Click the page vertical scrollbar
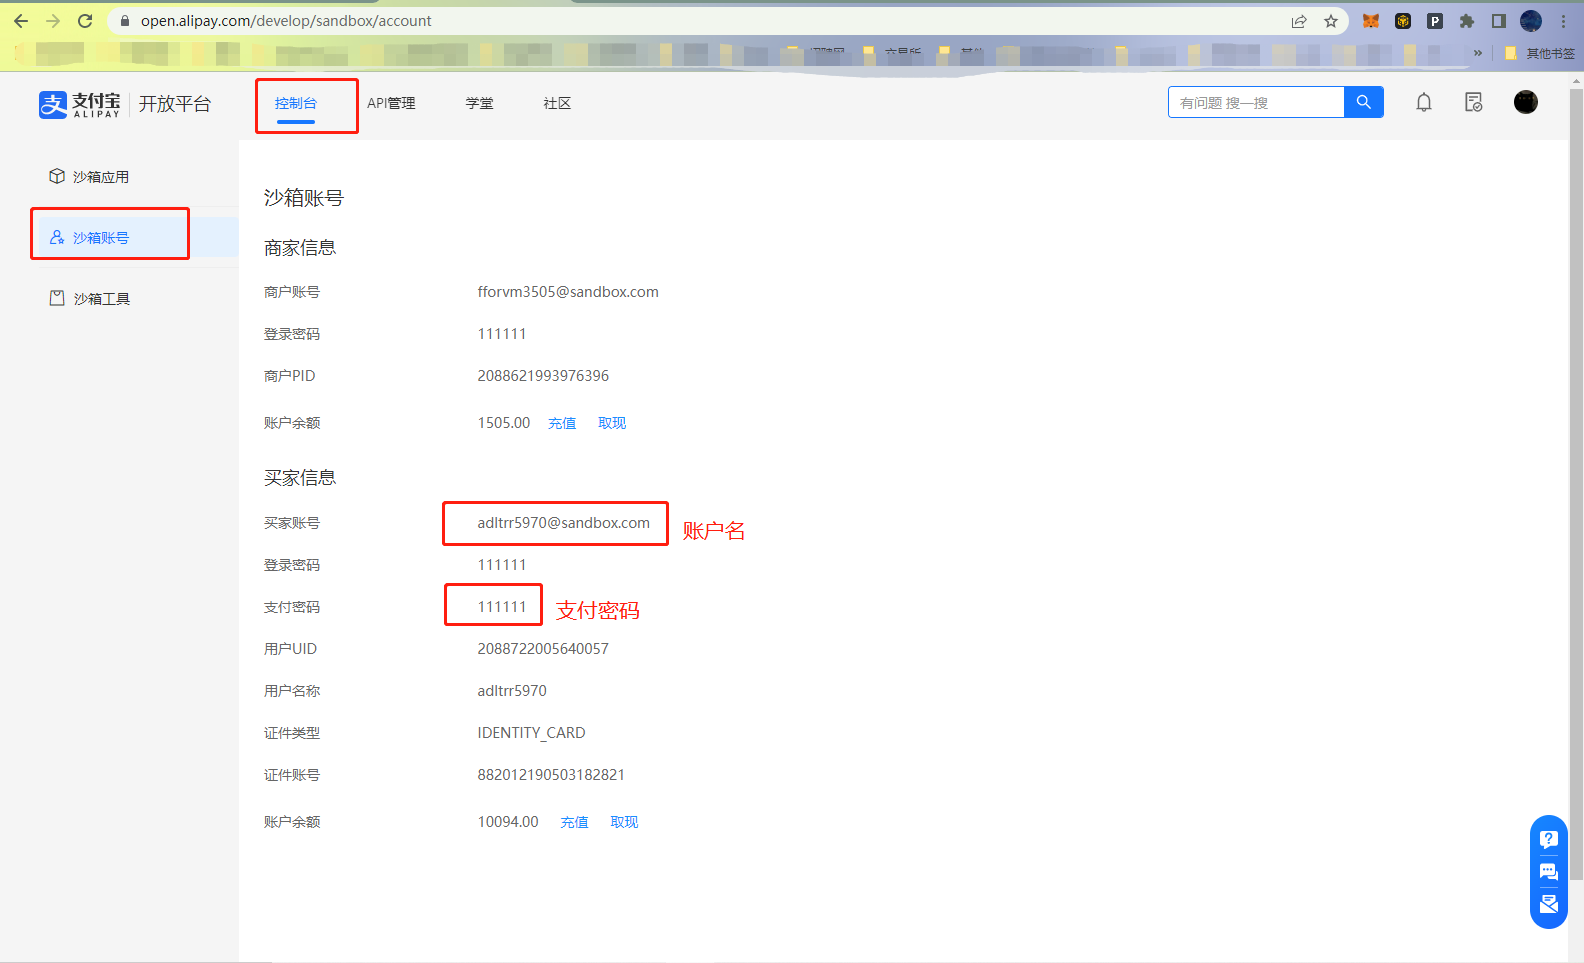The width and height of the screenshot is (1584, 963). 1576,484
